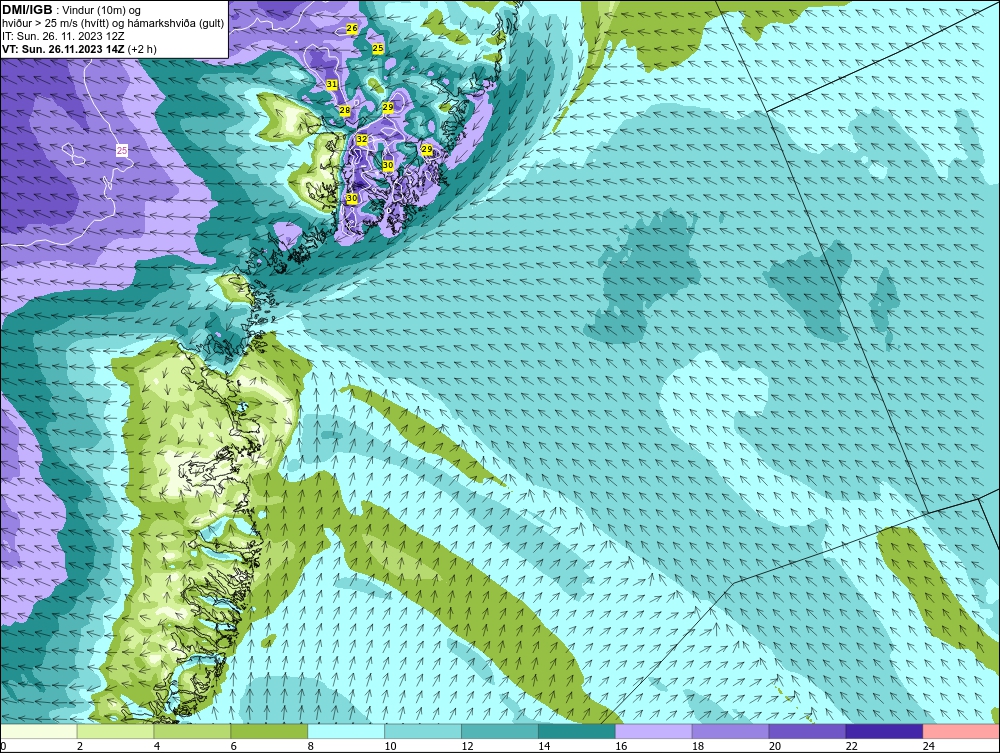Click the legend scale number 2
This screenshot has width=1000, height=753.
[x=80, y=746]
